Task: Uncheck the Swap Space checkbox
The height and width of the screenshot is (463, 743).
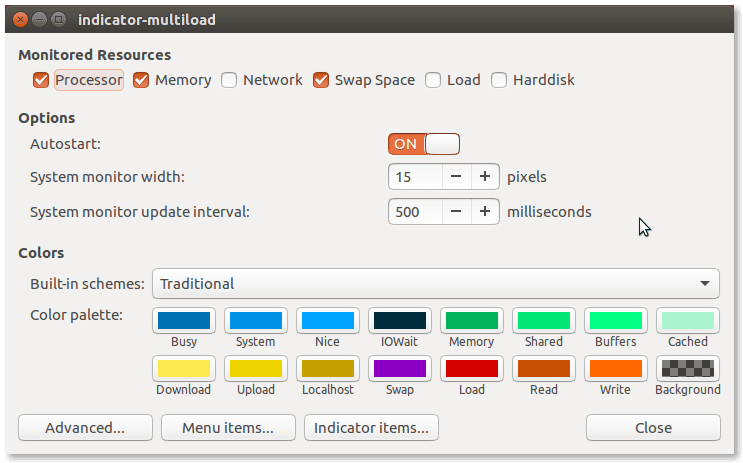Action: [321, 80]
